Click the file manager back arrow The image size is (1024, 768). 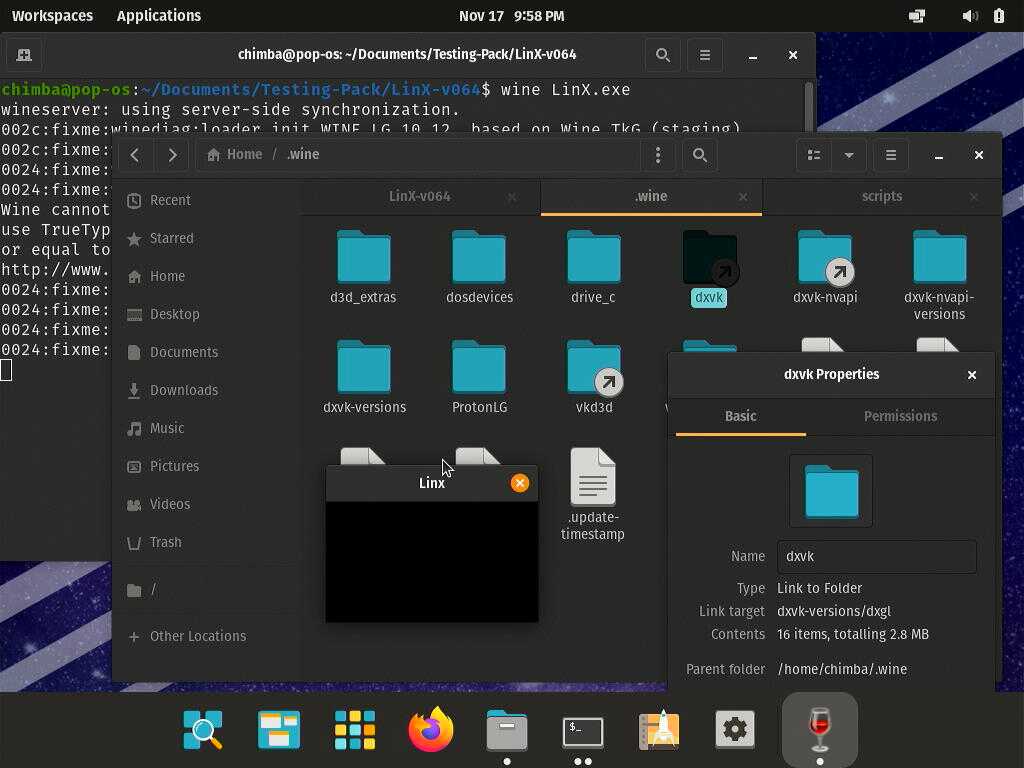point(135,155)
